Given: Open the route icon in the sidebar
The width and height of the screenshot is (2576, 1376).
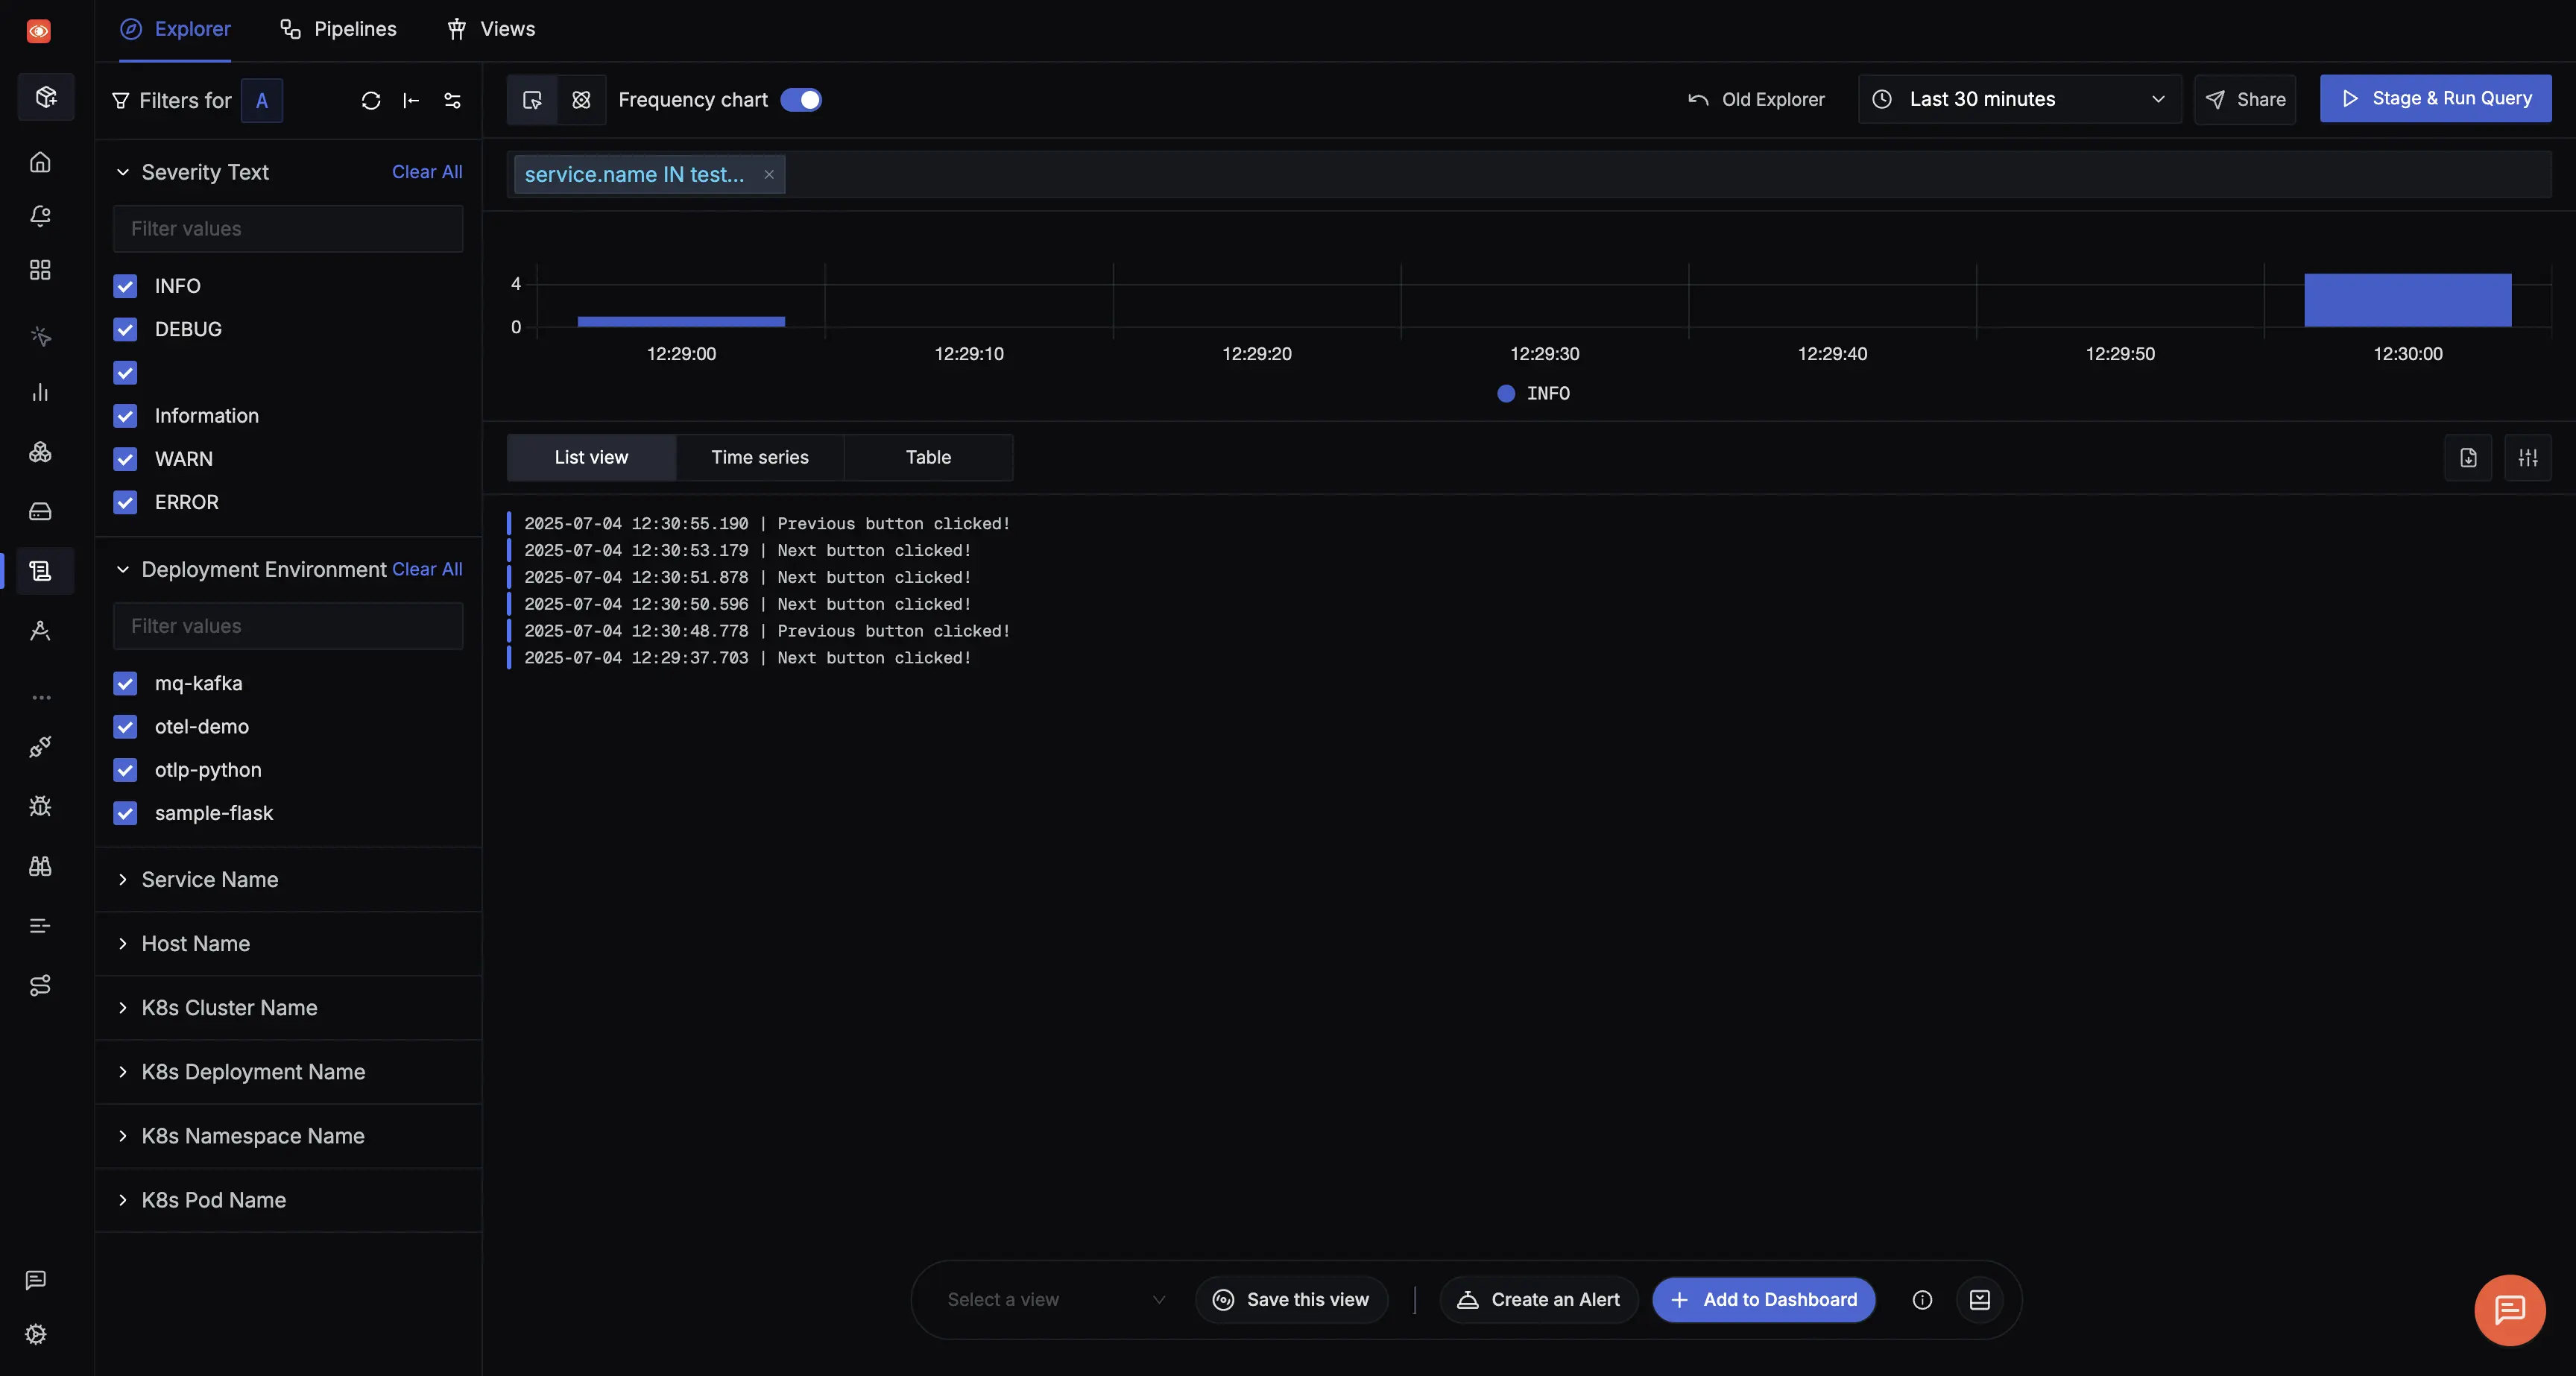Looking at the screenshot, I should coord(40,986).
